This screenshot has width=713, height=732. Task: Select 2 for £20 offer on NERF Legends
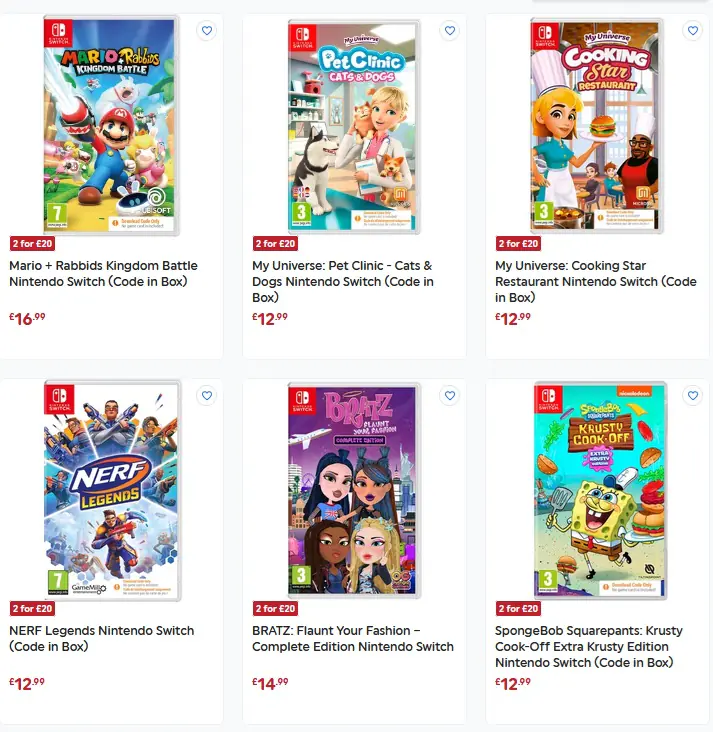click(32, 609)
